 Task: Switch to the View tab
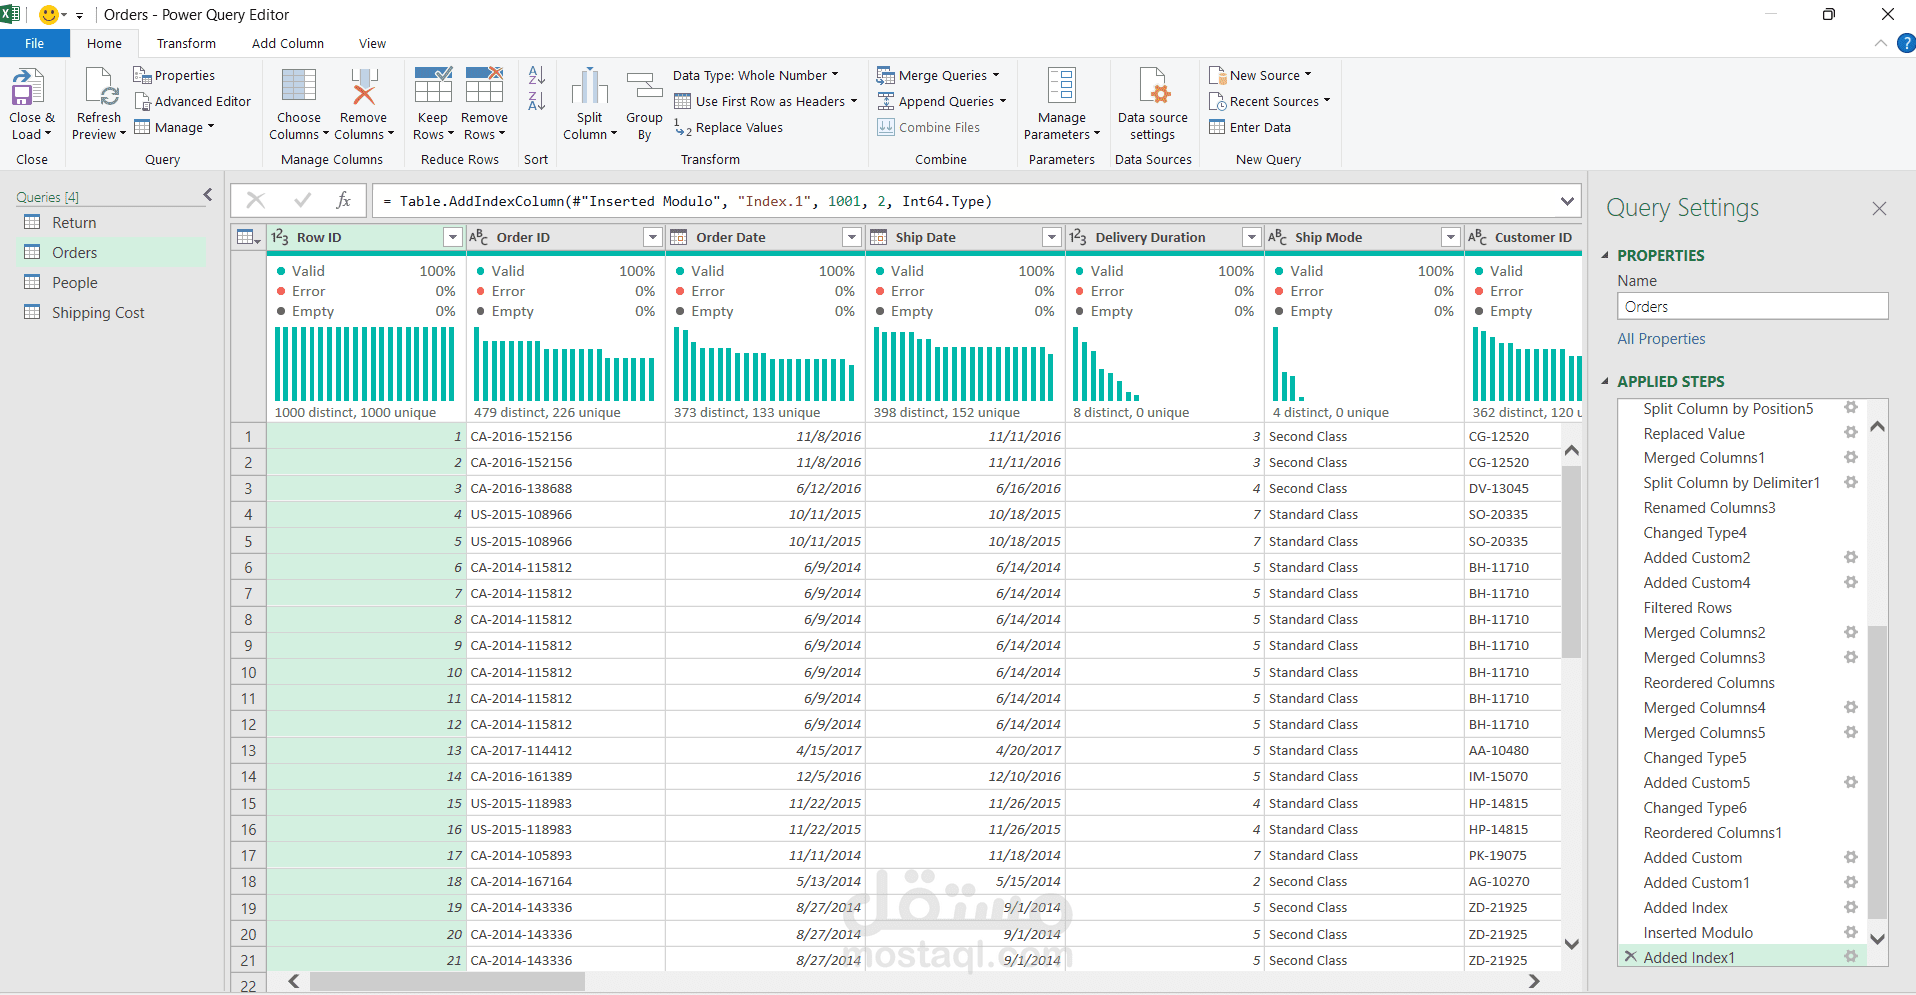click(372, 43)
